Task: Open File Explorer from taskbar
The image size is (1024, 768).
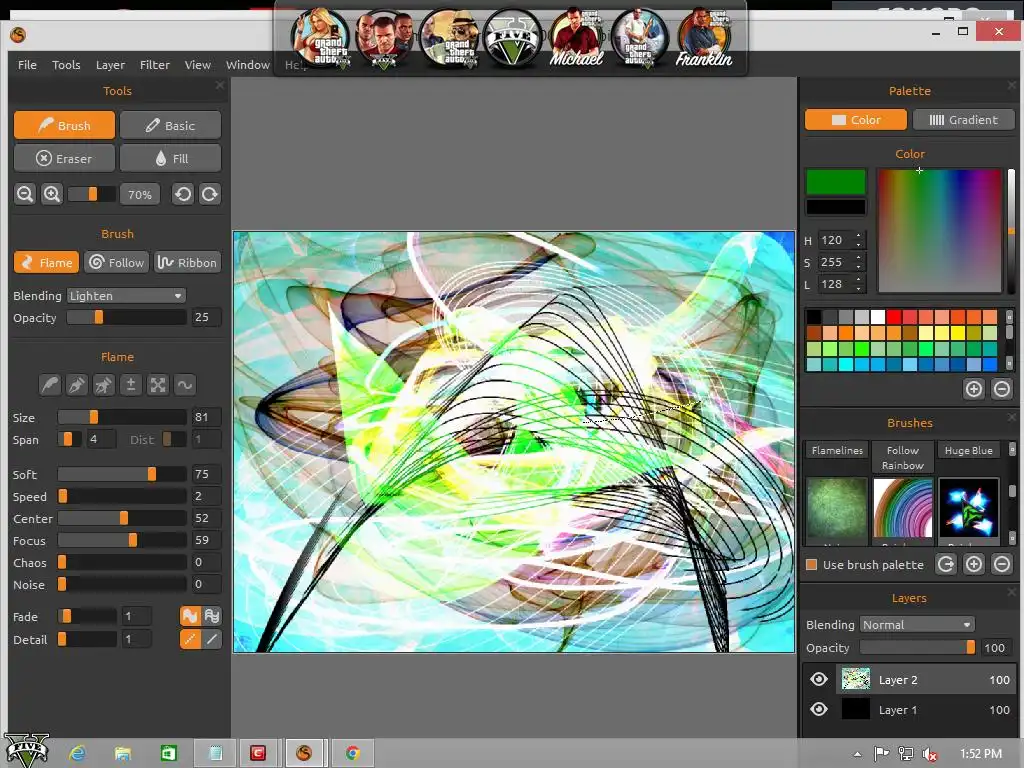Action: pyautogui.click(x=123, y=754)
